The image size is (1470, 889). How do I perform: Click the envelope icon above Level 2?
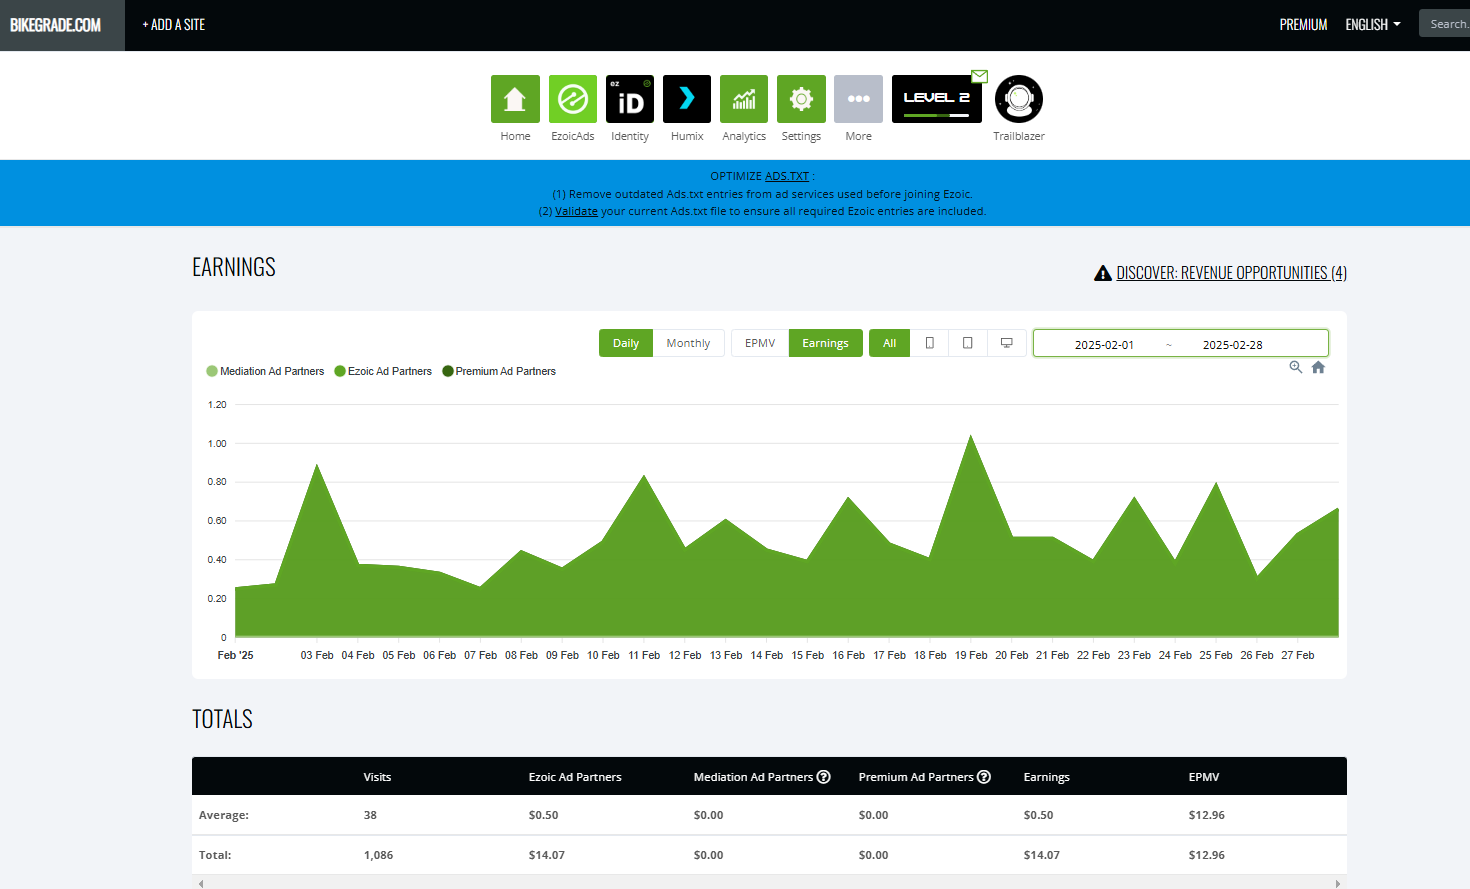pyautogui.click(x=980, y=76)
